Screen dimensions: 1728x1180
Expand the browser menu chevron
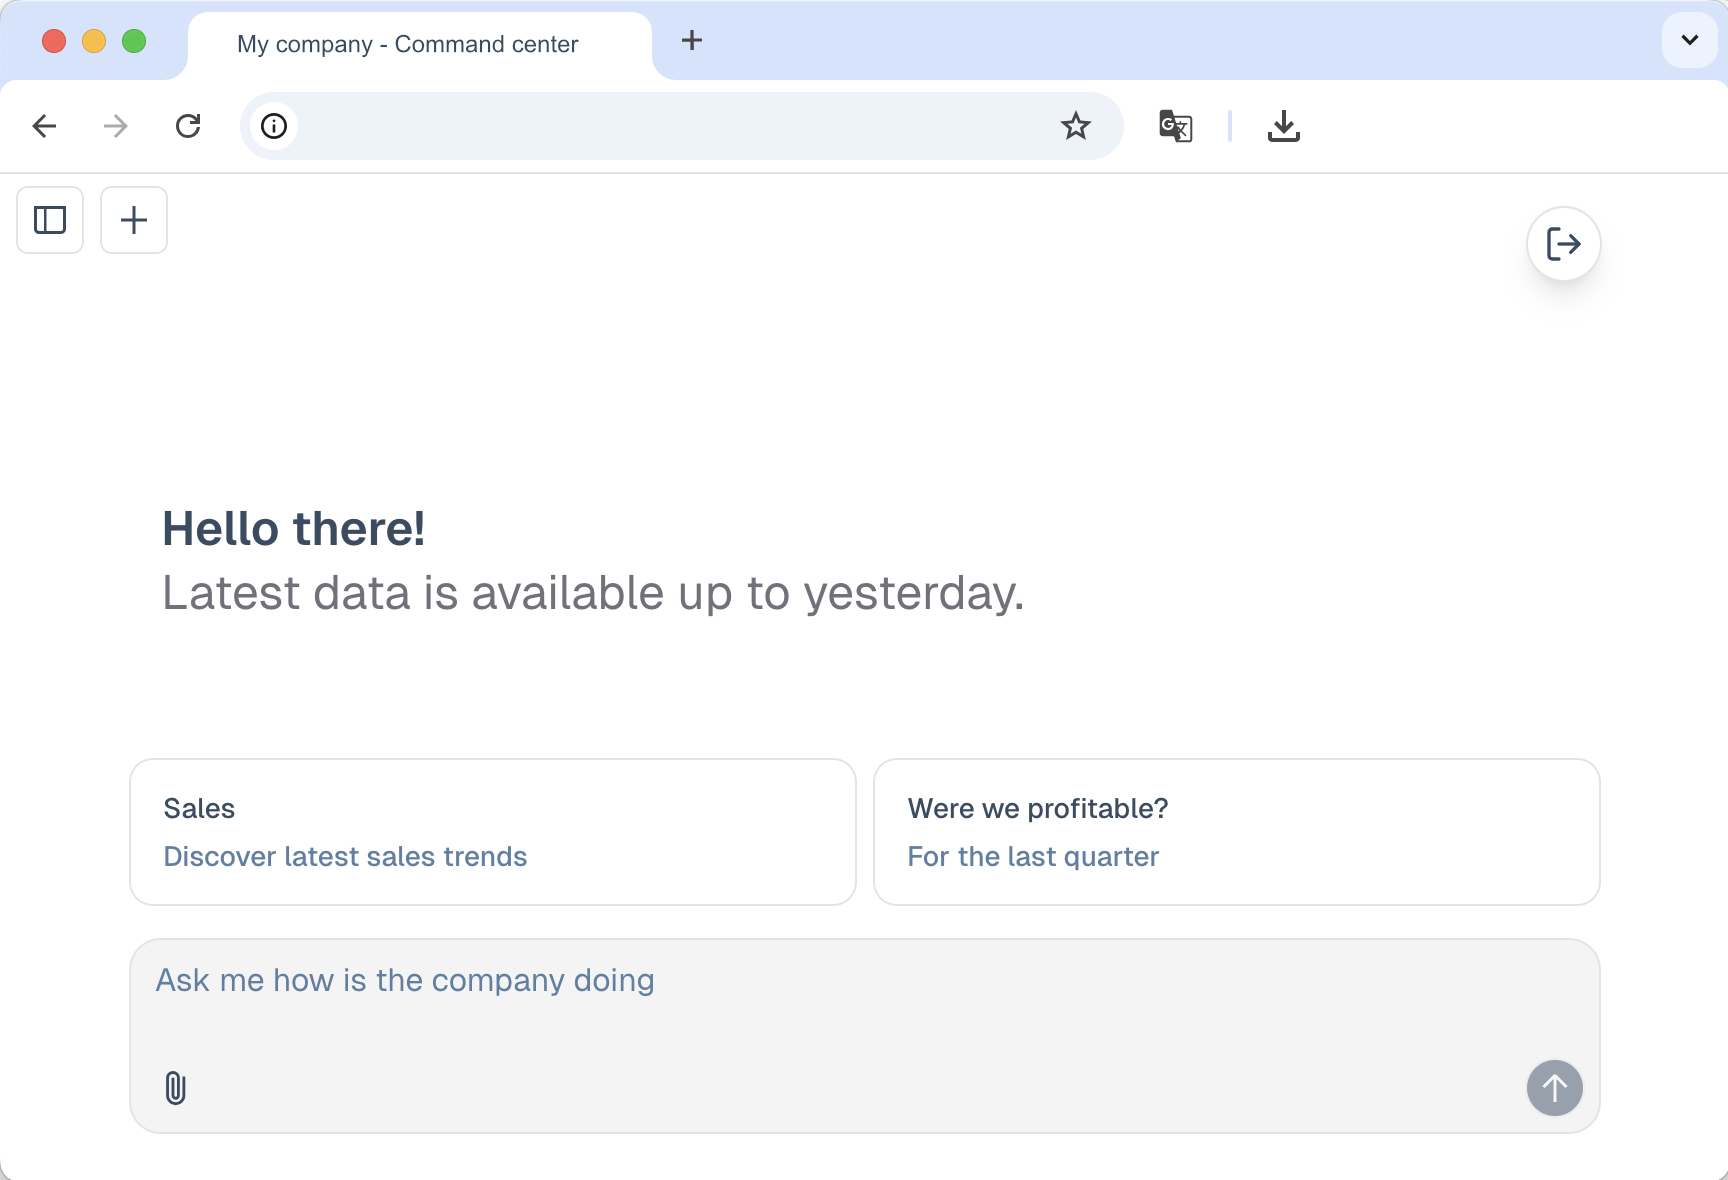tap(1688, 41)
